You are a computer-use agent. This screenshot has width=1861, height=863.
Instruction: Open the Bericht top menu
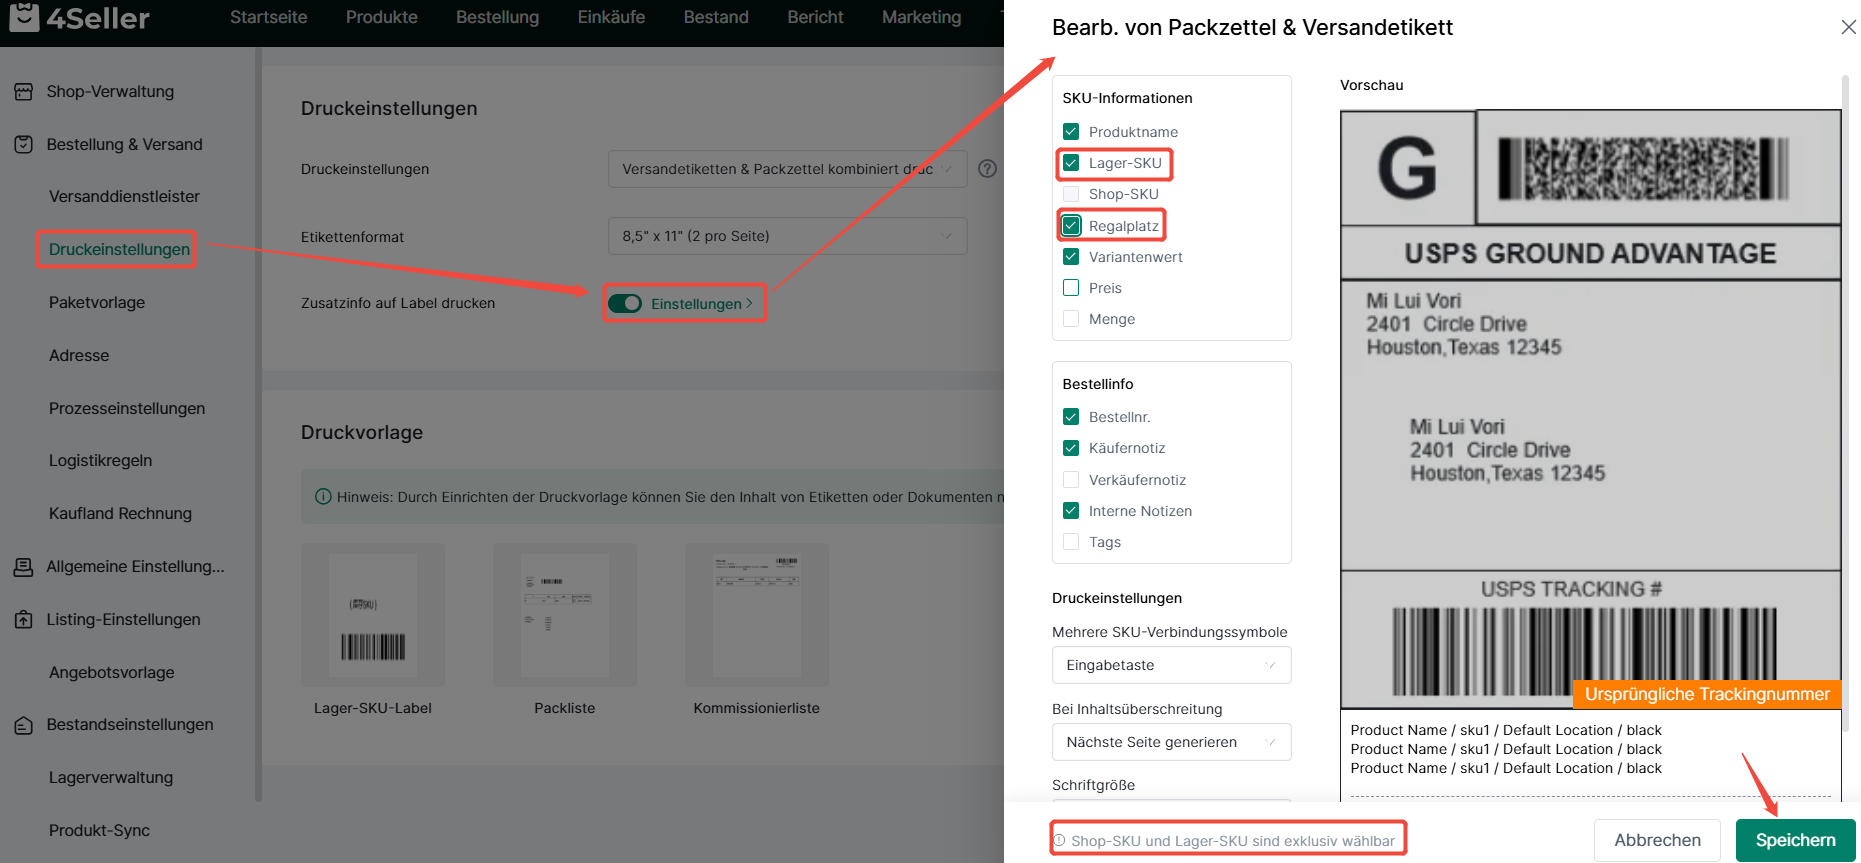click(x=815, y=17)
